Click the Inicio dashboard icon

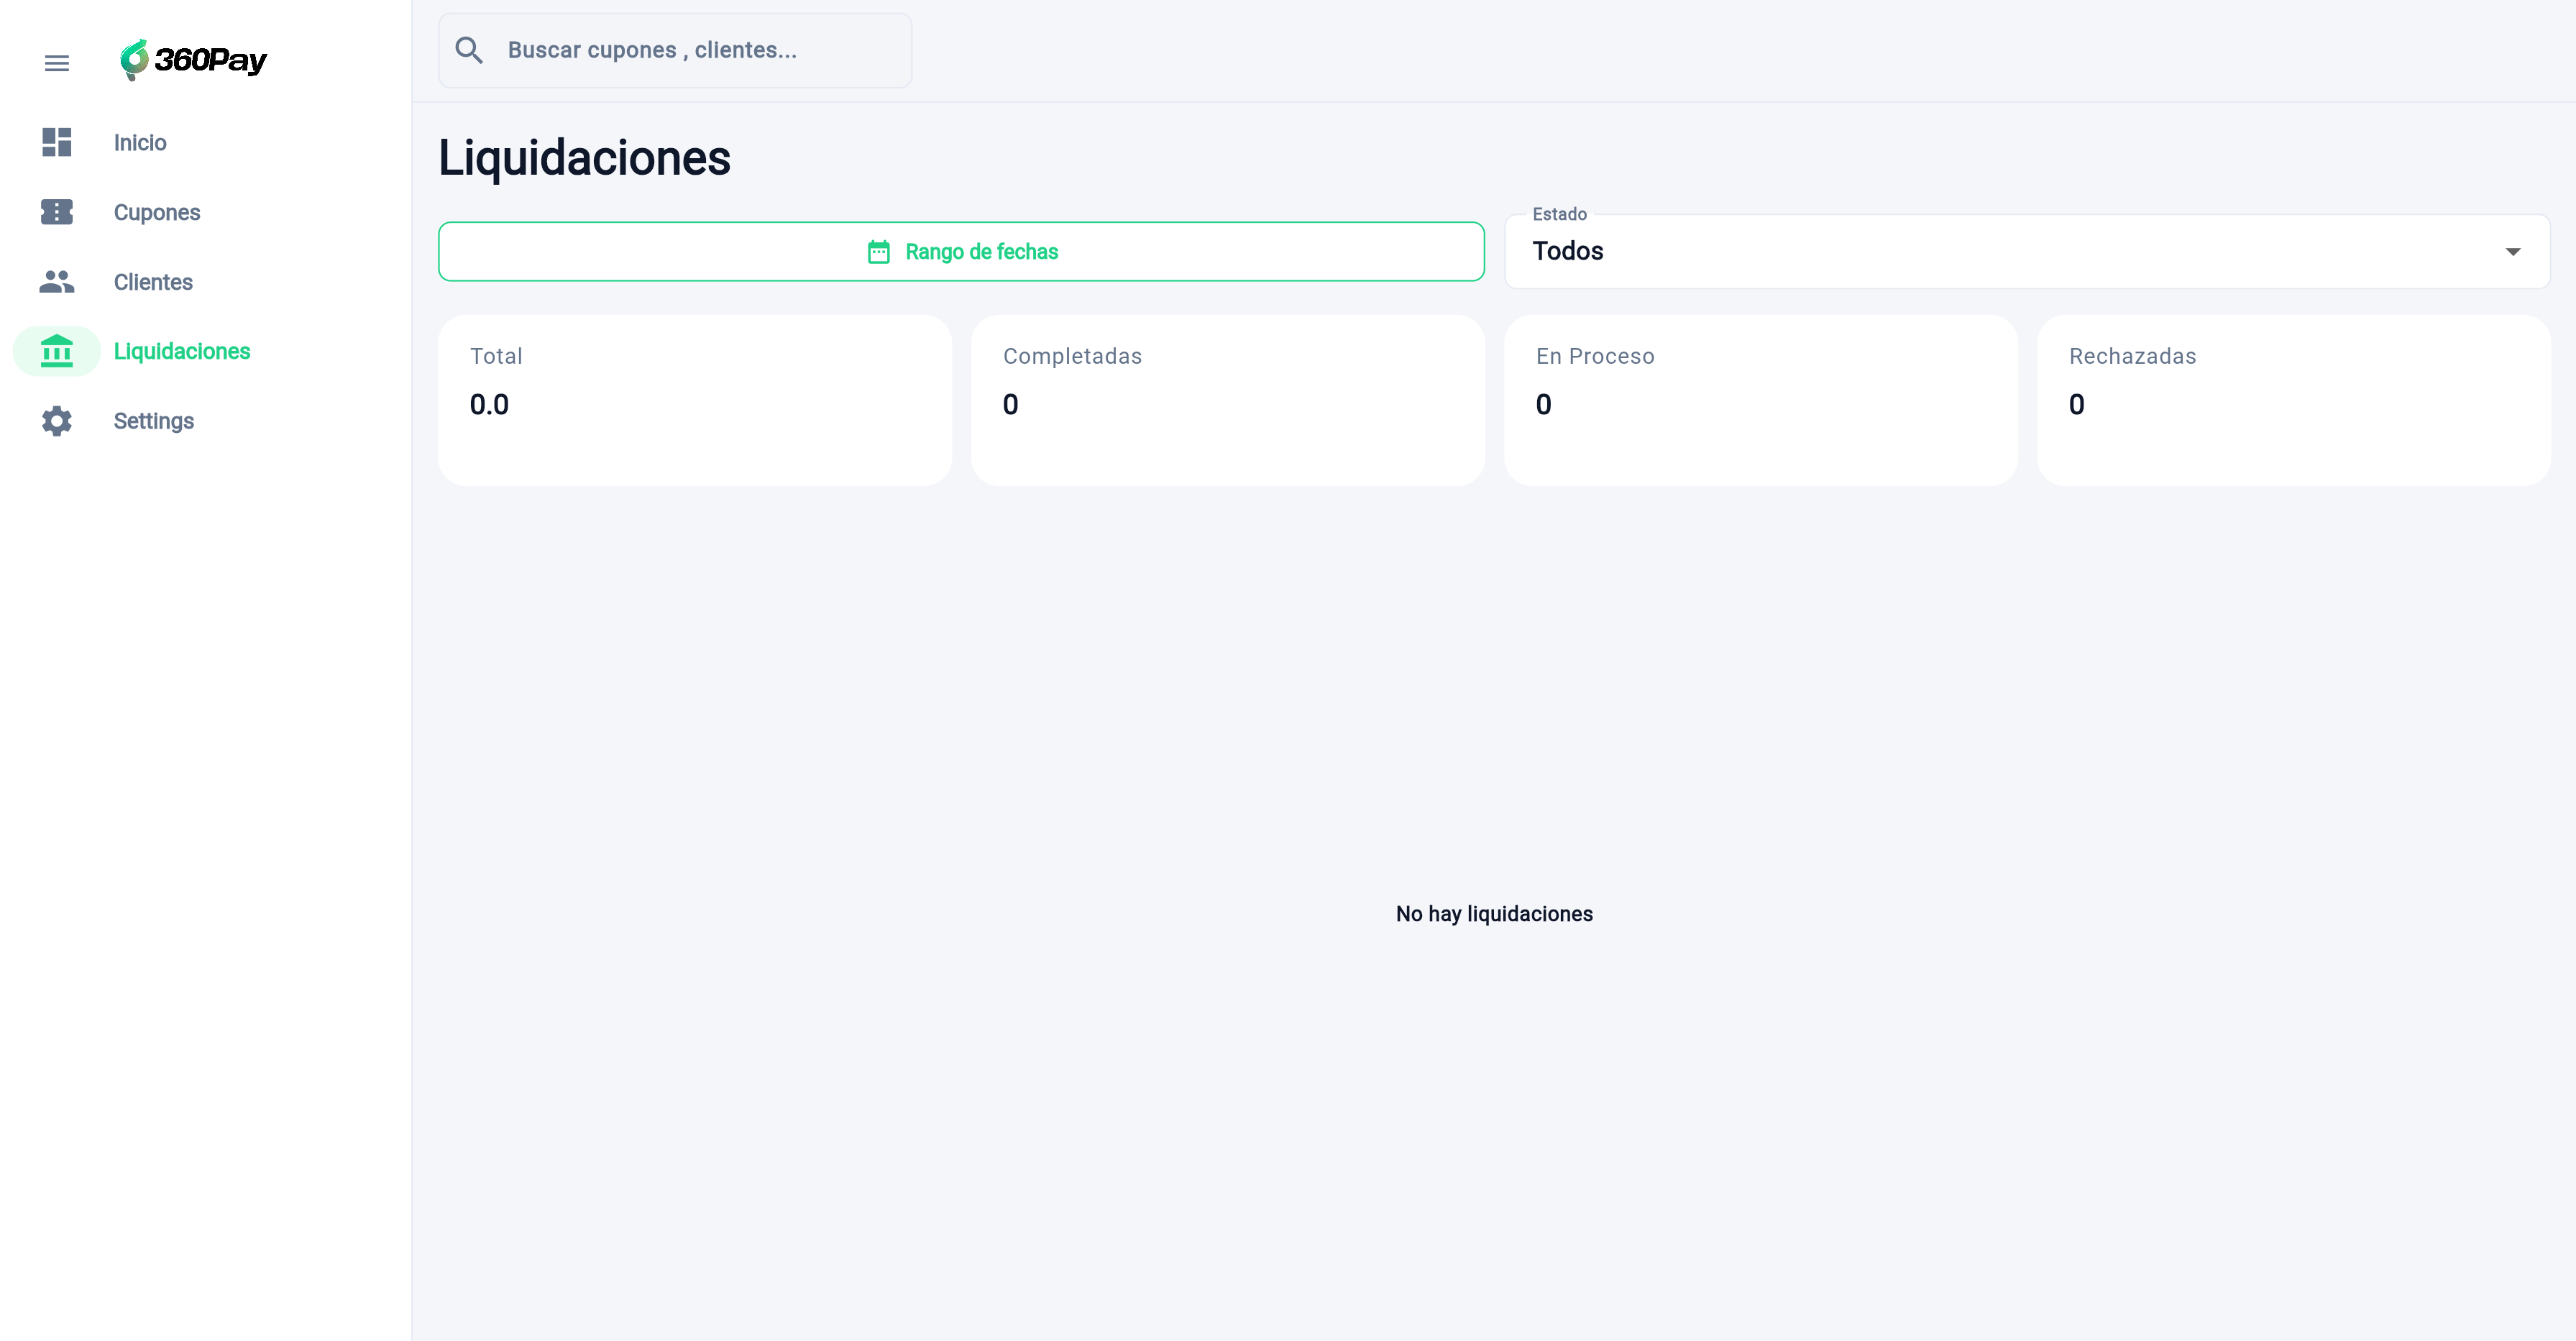(57, 142)
